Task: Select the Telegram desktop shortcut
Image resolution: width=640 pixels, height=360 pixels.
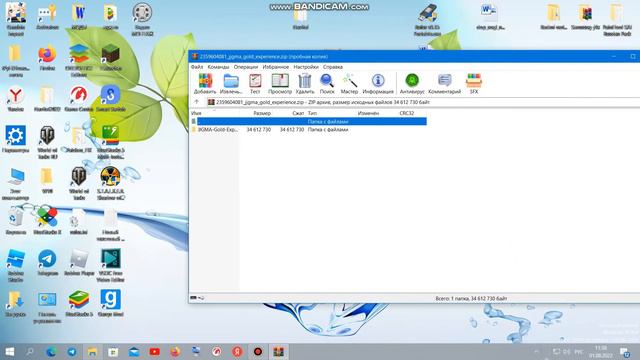Action: point(47,263)
